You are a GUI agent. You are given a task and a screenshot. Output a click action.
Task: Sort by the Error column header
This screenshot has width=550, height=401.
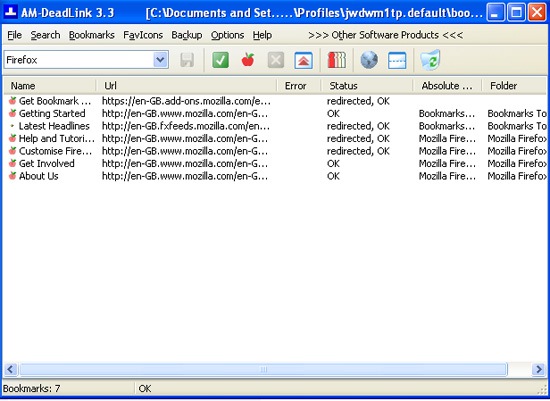[299, 86]
